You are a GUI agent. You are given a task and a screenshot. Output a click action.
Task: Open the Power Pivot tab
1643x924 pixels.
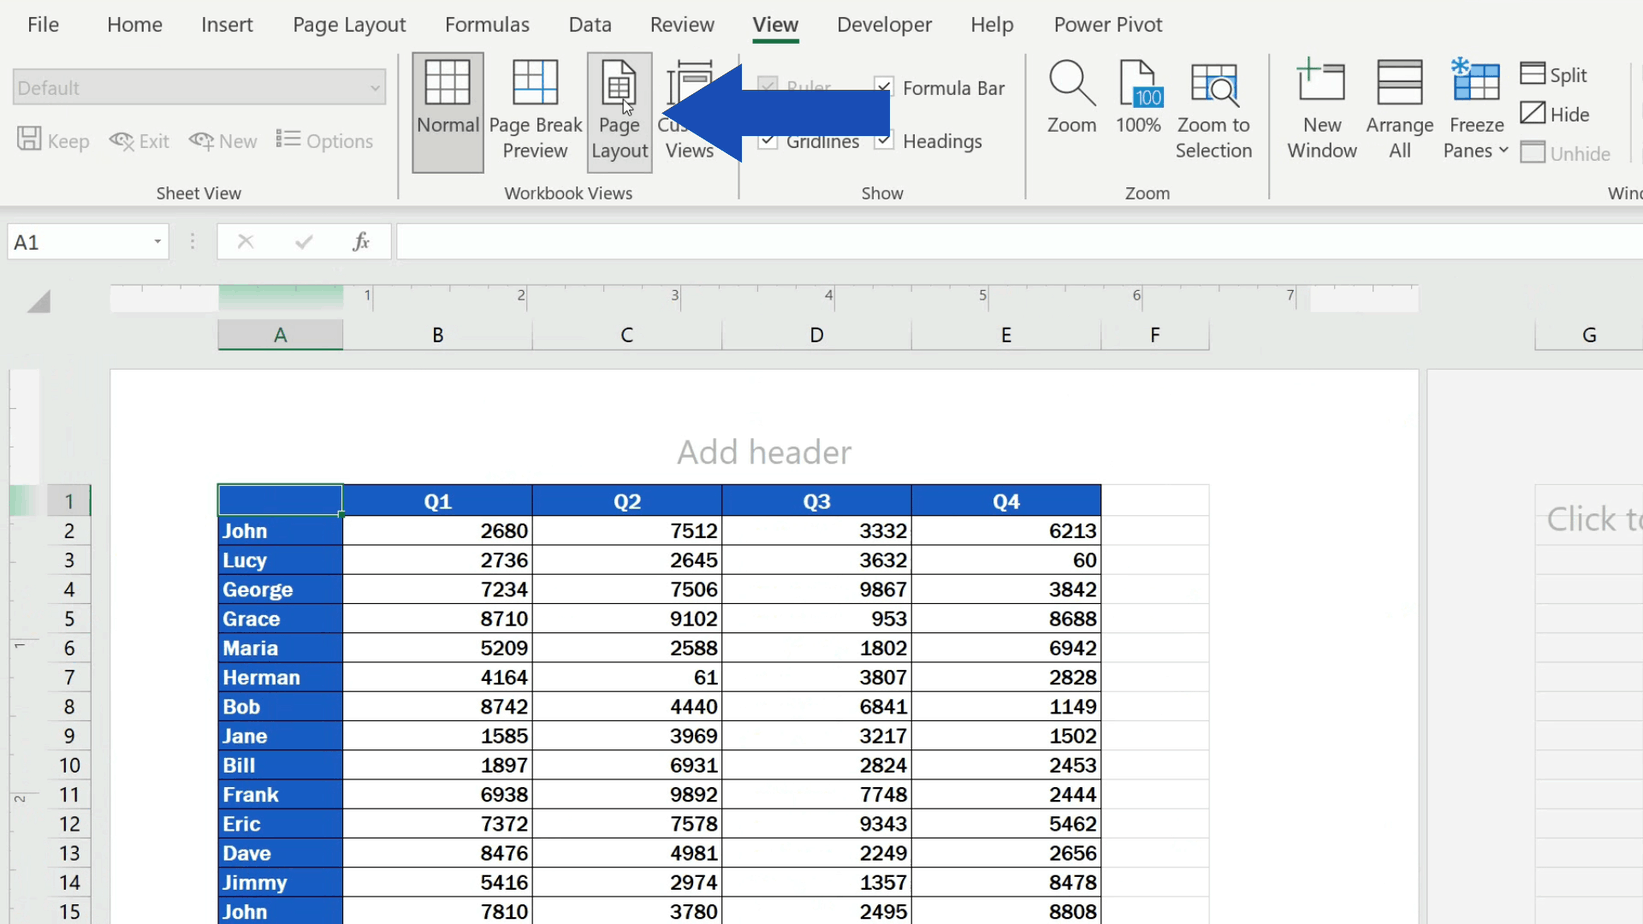point(1107,24)
